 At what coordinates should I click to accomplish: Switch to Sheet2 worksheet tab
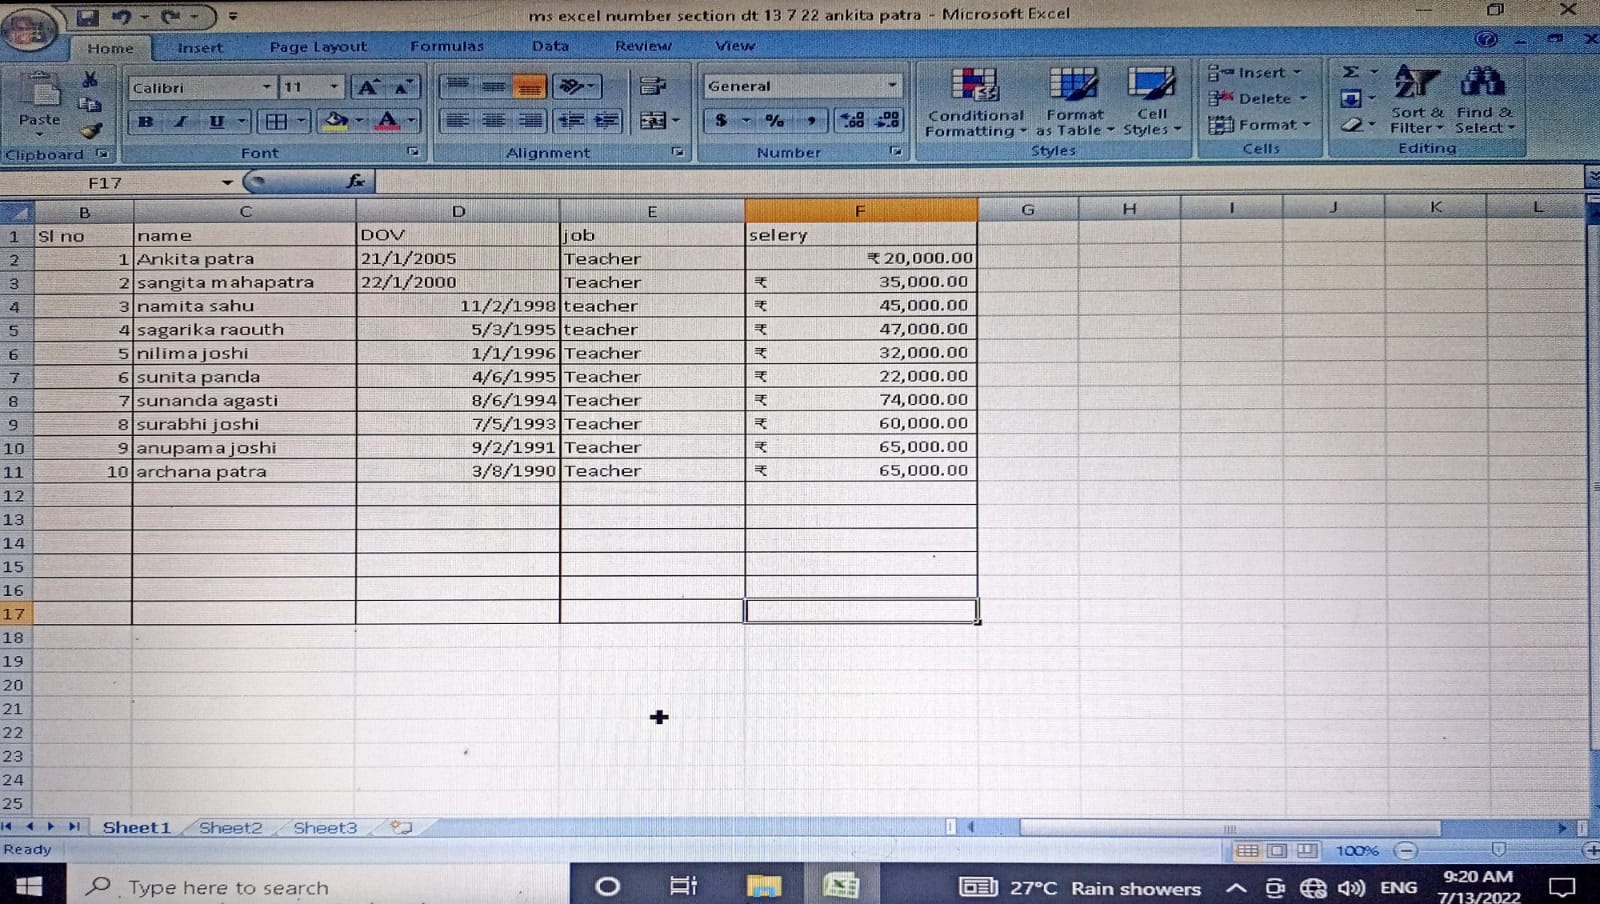pyautogui.click(x=230, y=828)
